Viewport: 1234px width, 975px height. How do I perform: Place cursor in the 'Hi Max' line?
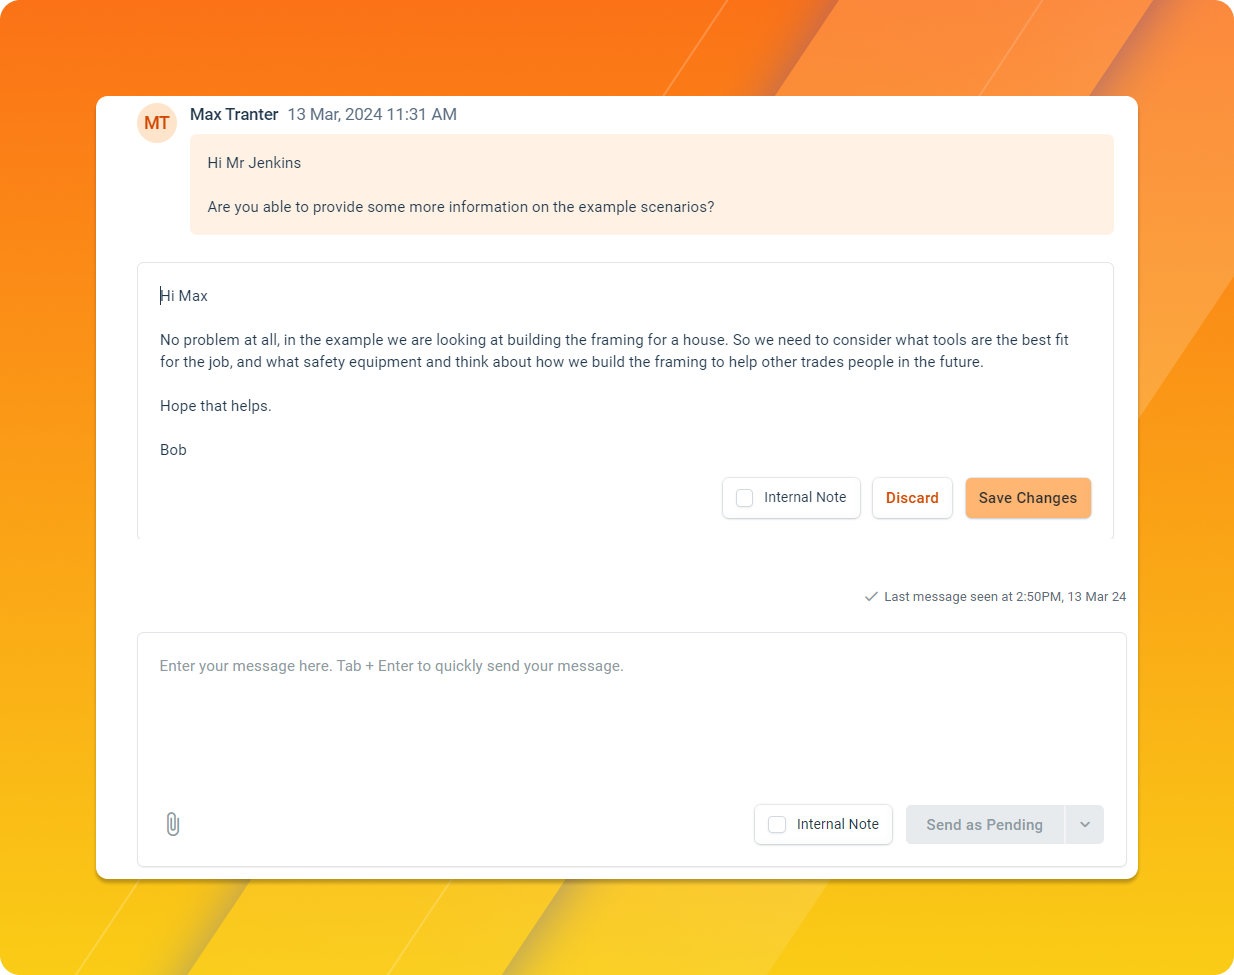pos(184,296)
